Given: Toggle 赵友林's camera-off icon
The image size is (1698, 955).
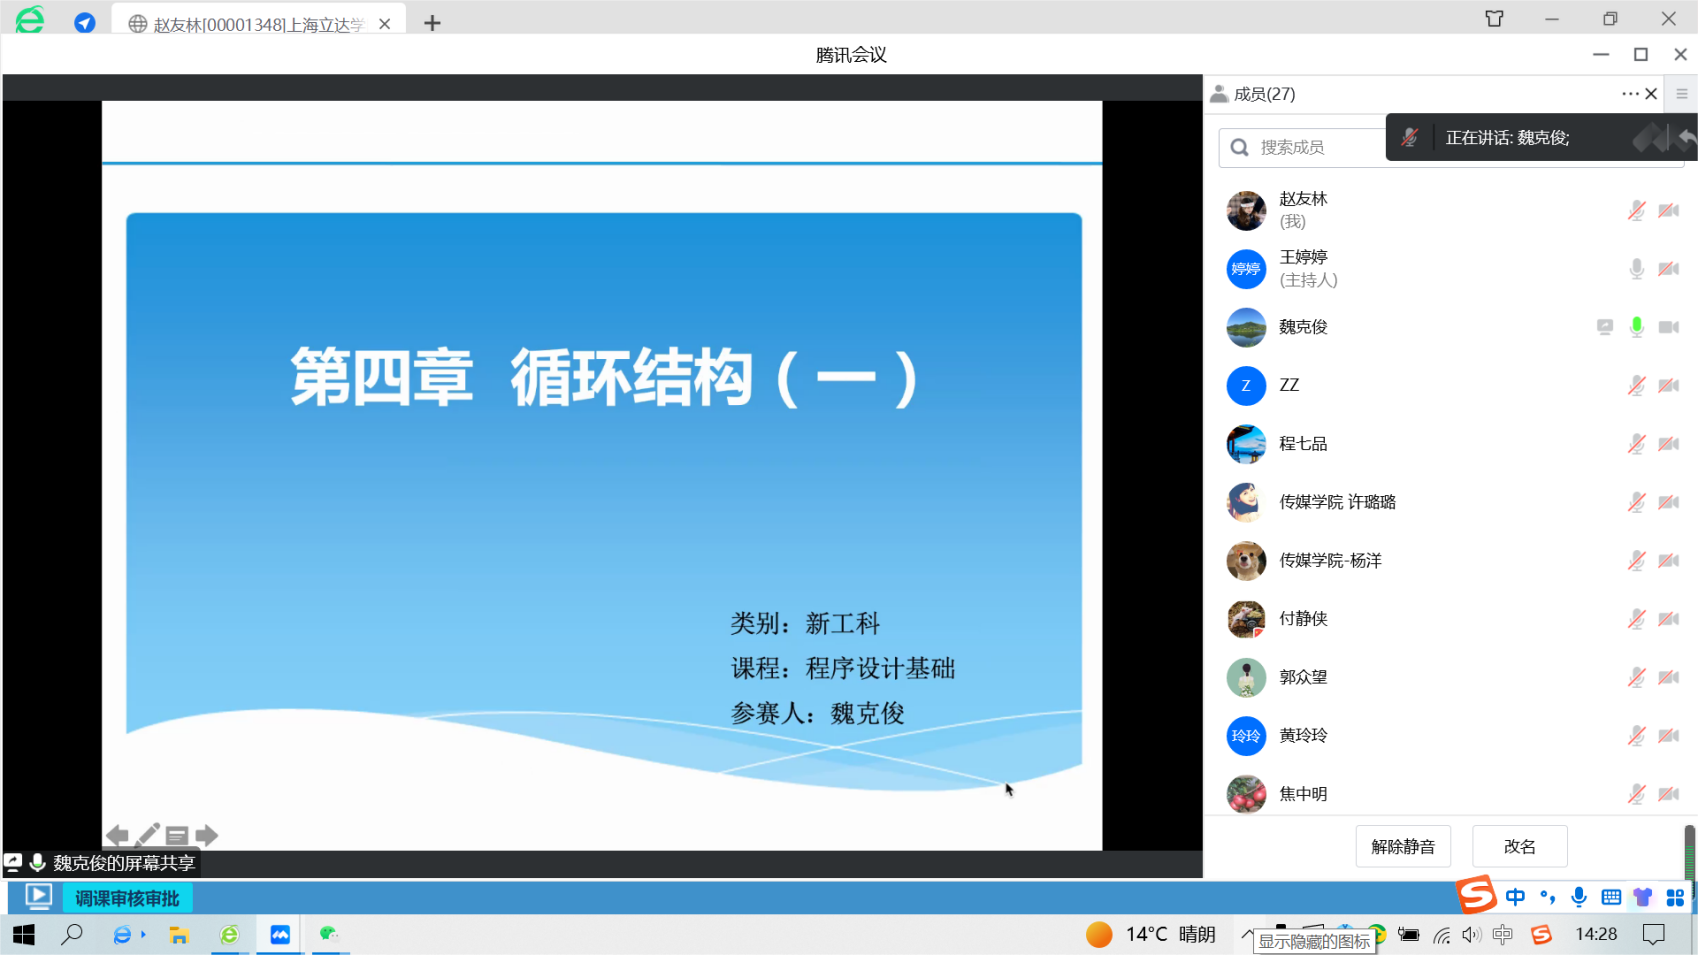Looking at the screenshot, I should pyautogui.click(x=1669, y=211).
